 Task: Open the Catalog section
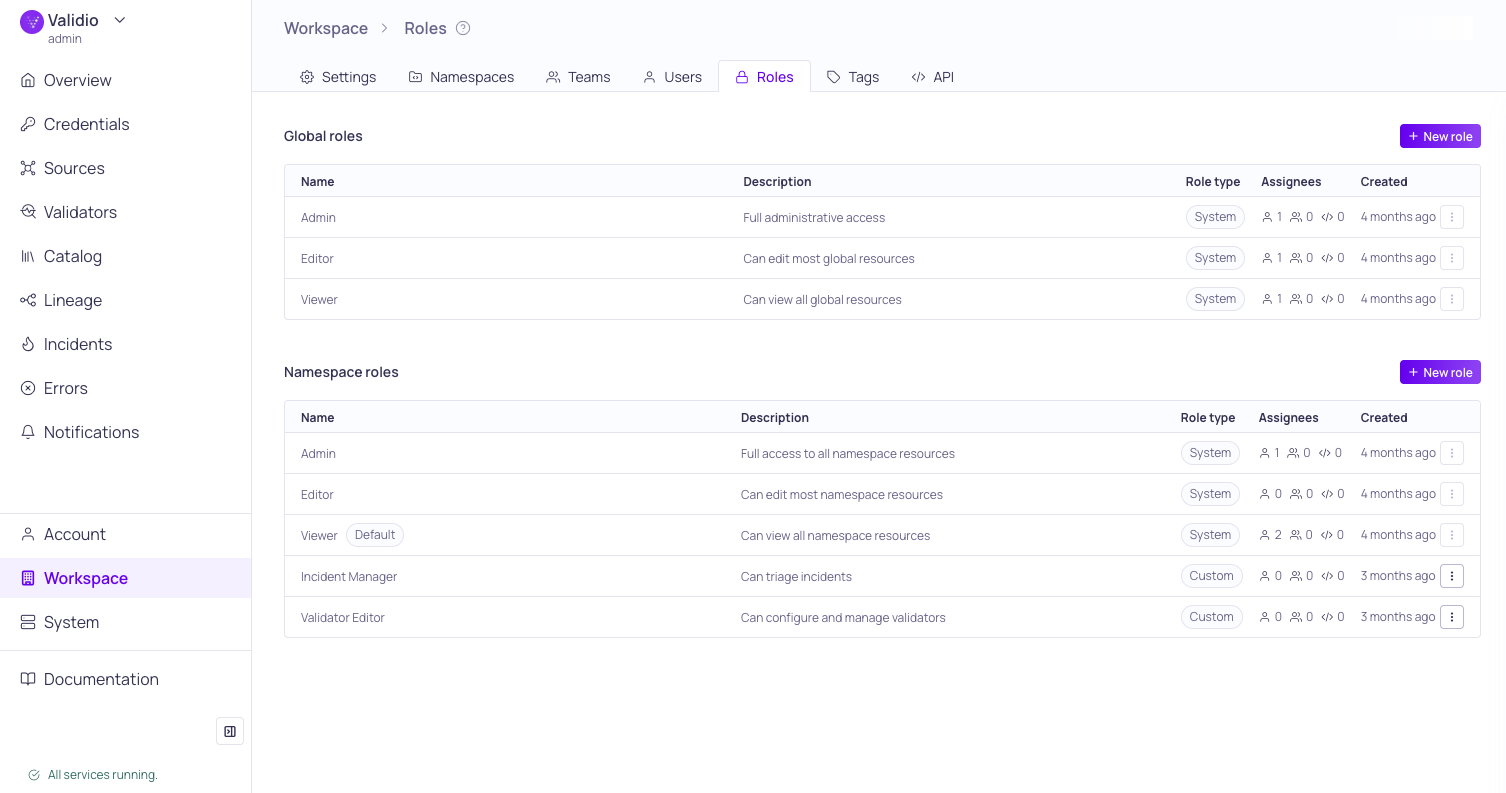click(x=125, y=256)
